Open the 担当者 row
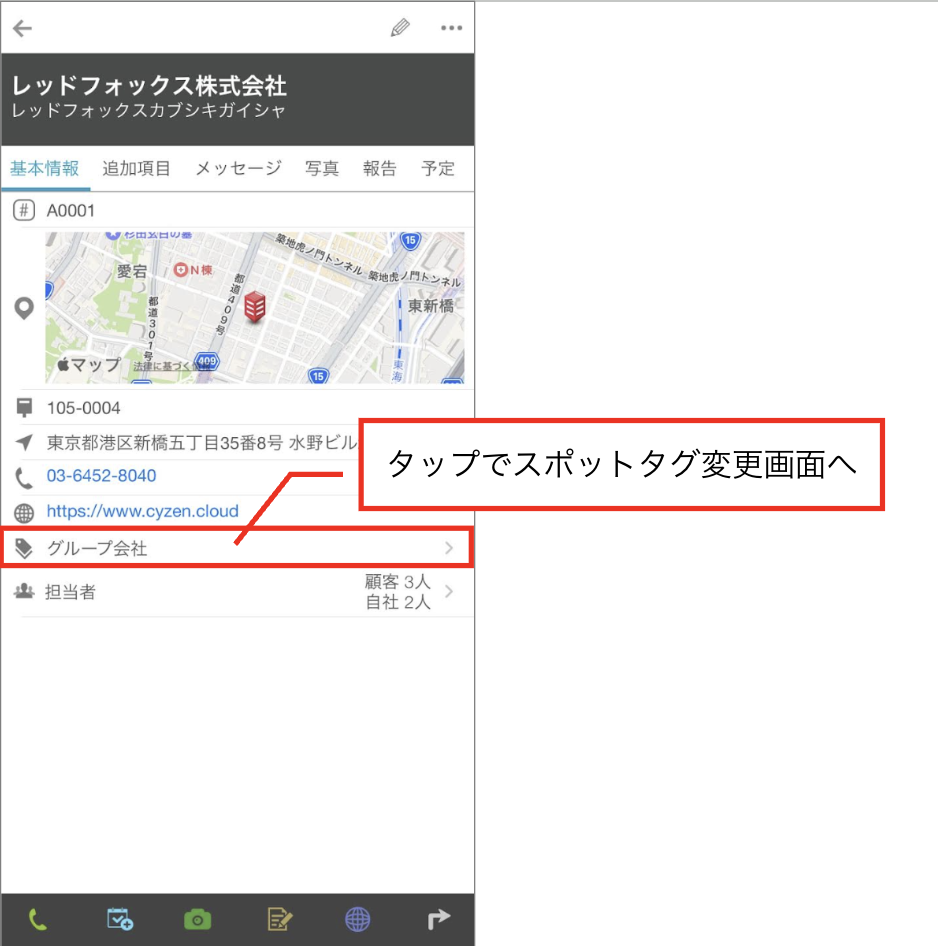Screen dimensions: 938x946 coord(237,592)
